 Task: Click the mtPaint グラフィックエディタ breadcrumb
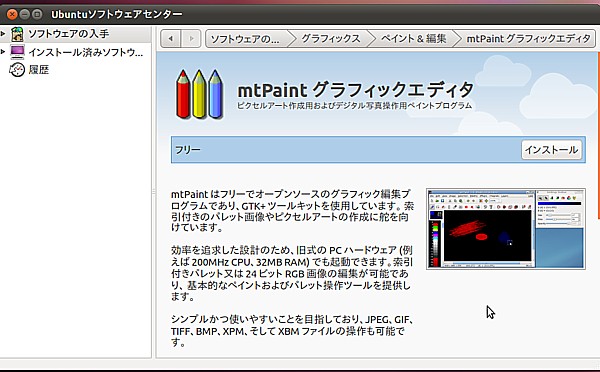528,39
